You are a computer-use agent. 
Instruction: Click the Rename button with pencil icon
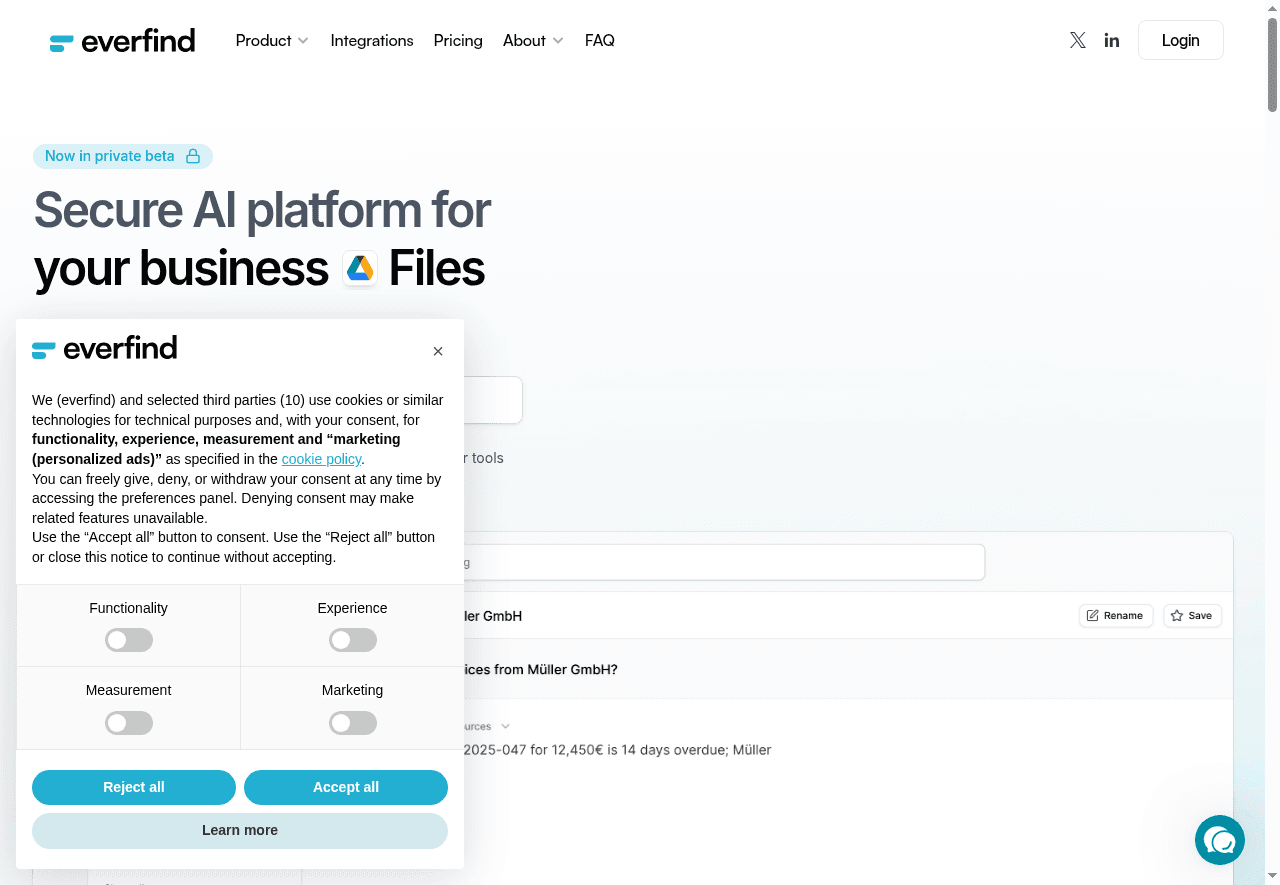(1115, 615)
